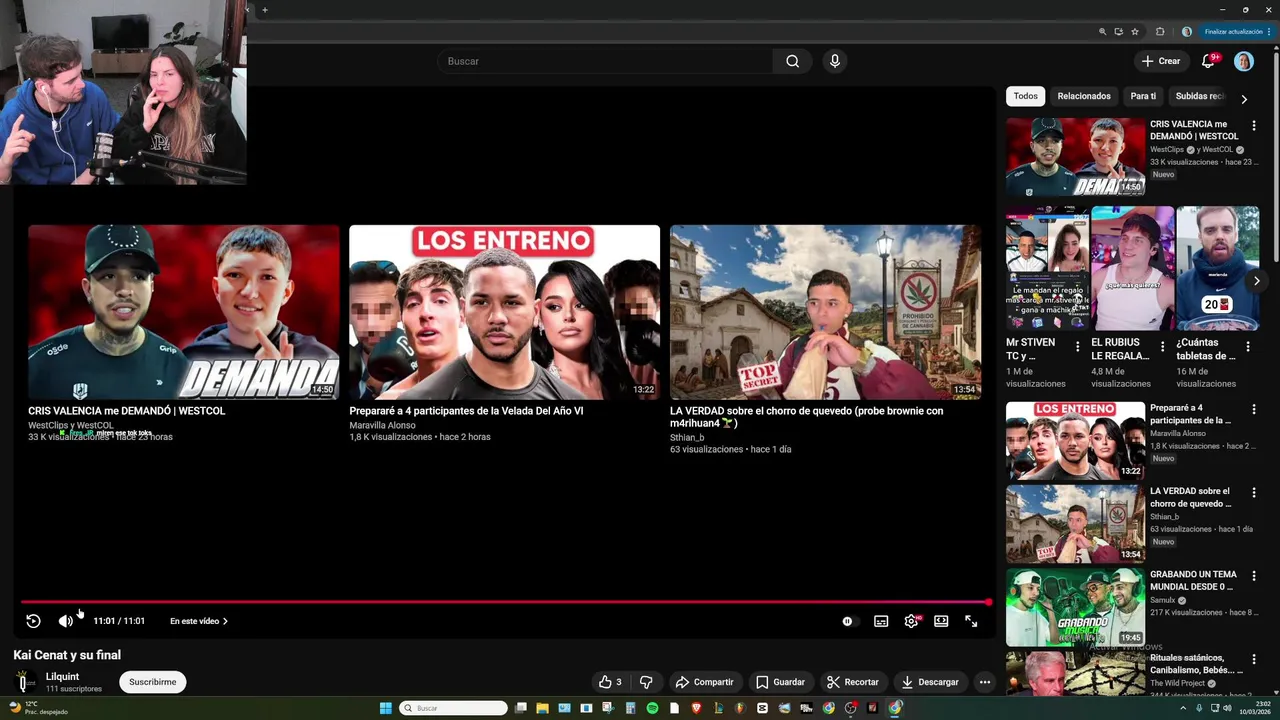Image resolution: width=1280 pixels, height=720 pixels.
Task: Click the 'Finalizar actualización' browser button
Action: (1237, 31)
